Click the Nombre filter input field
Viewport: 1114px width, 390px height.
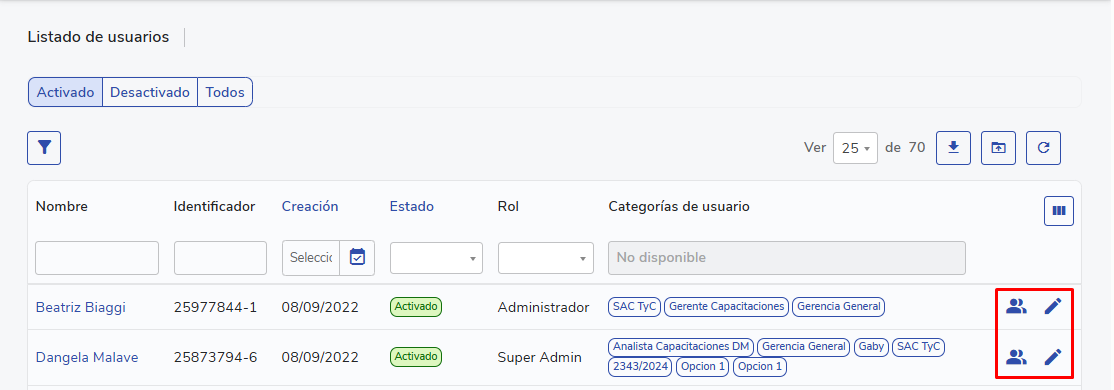tap(97, 258)
